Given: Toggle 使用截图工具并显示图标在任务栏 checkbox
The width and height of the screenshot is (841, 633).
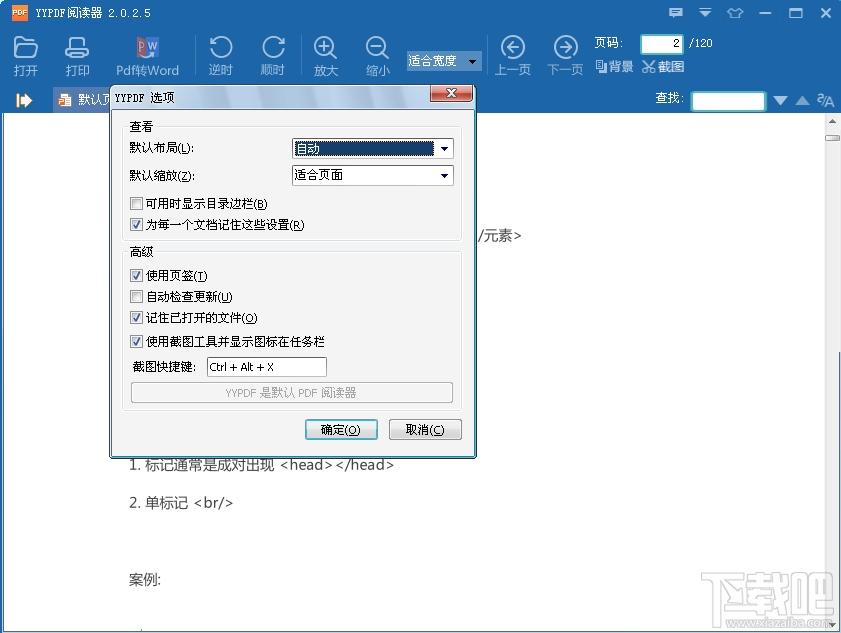Looking at the screenshot, I should click(136, 341).
